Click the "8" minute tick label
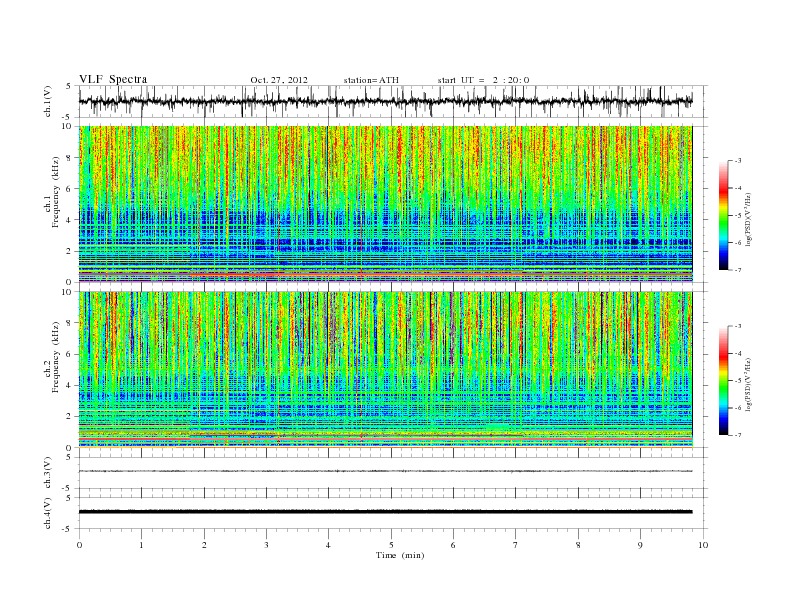The width and height of the screenshot is (792, 612). click(578, 545)
